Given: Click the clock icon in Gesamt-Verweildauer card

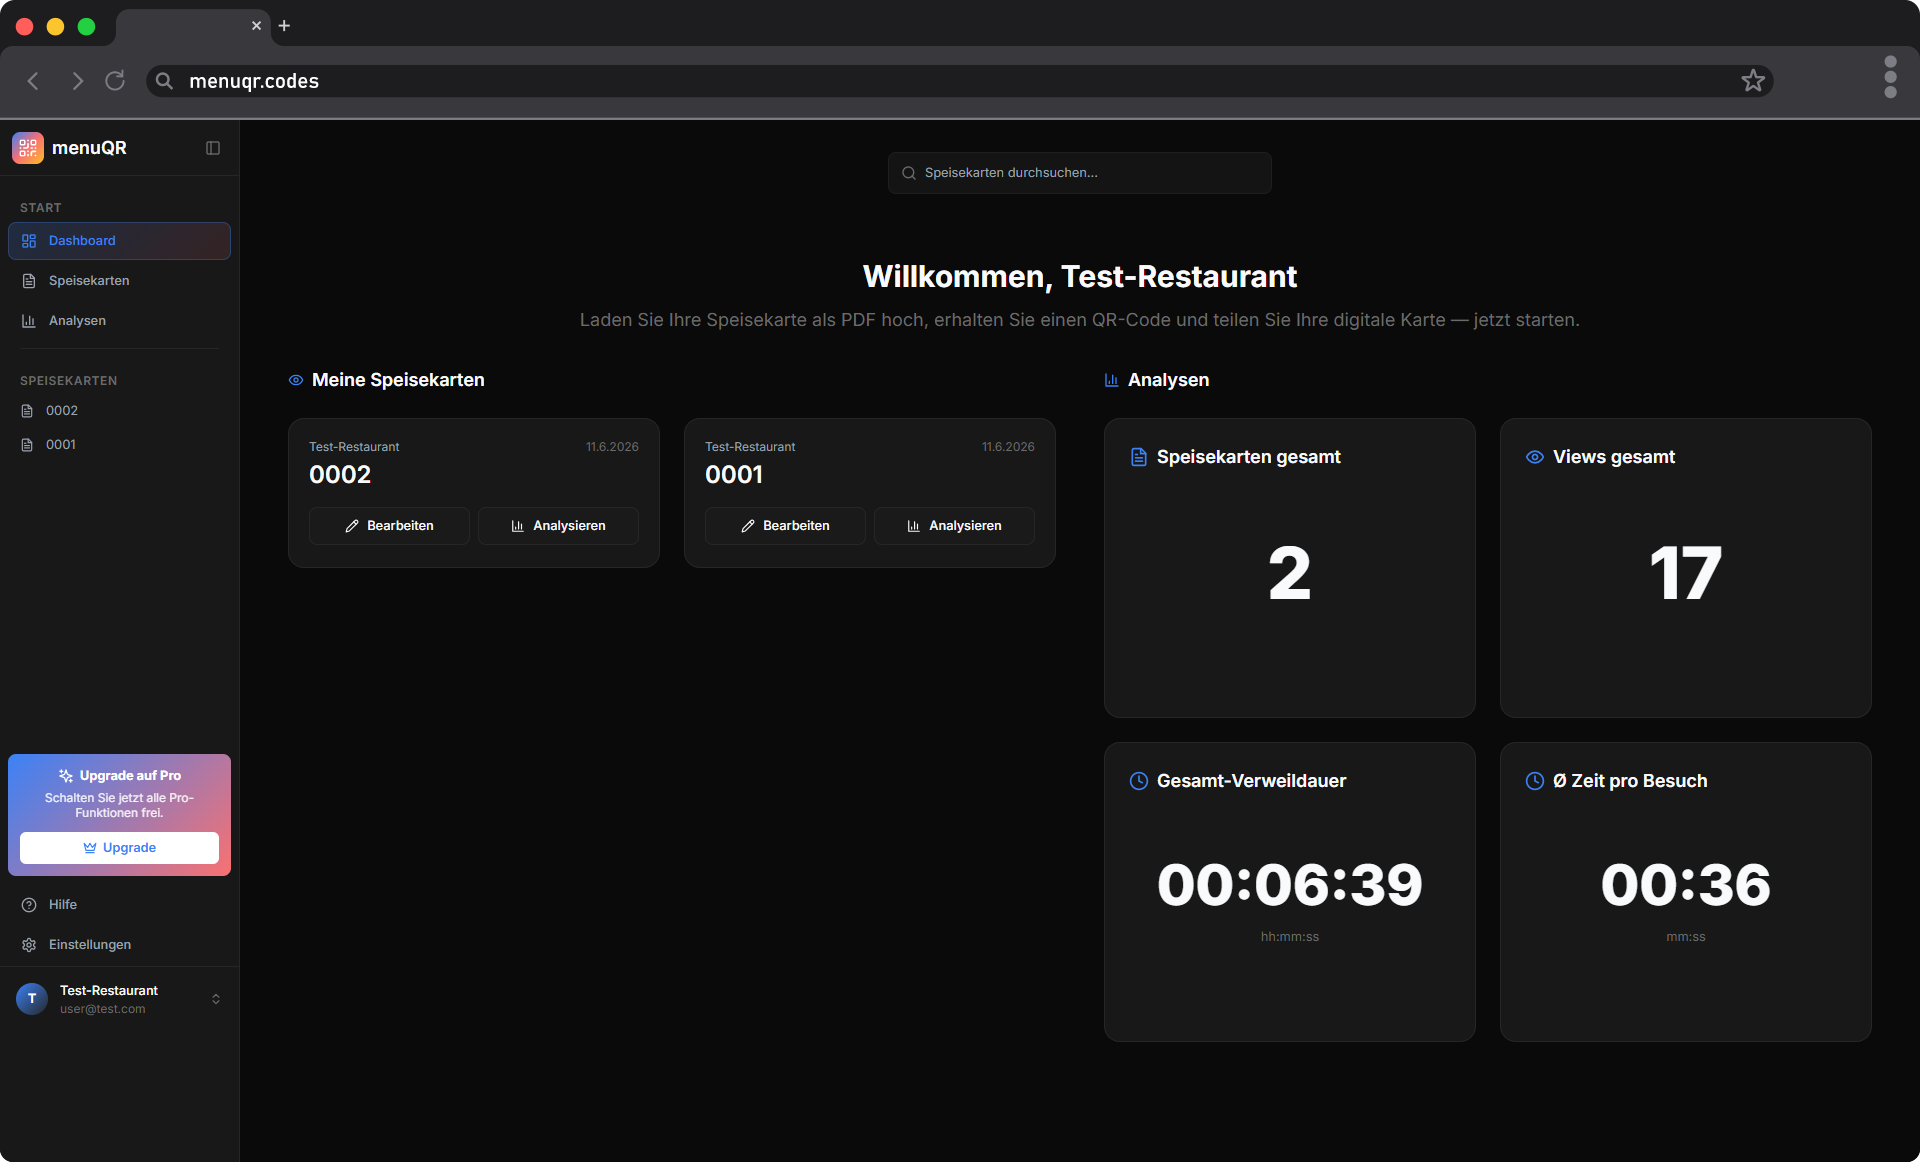Looking at the screenshot, I should point(1139,781).
